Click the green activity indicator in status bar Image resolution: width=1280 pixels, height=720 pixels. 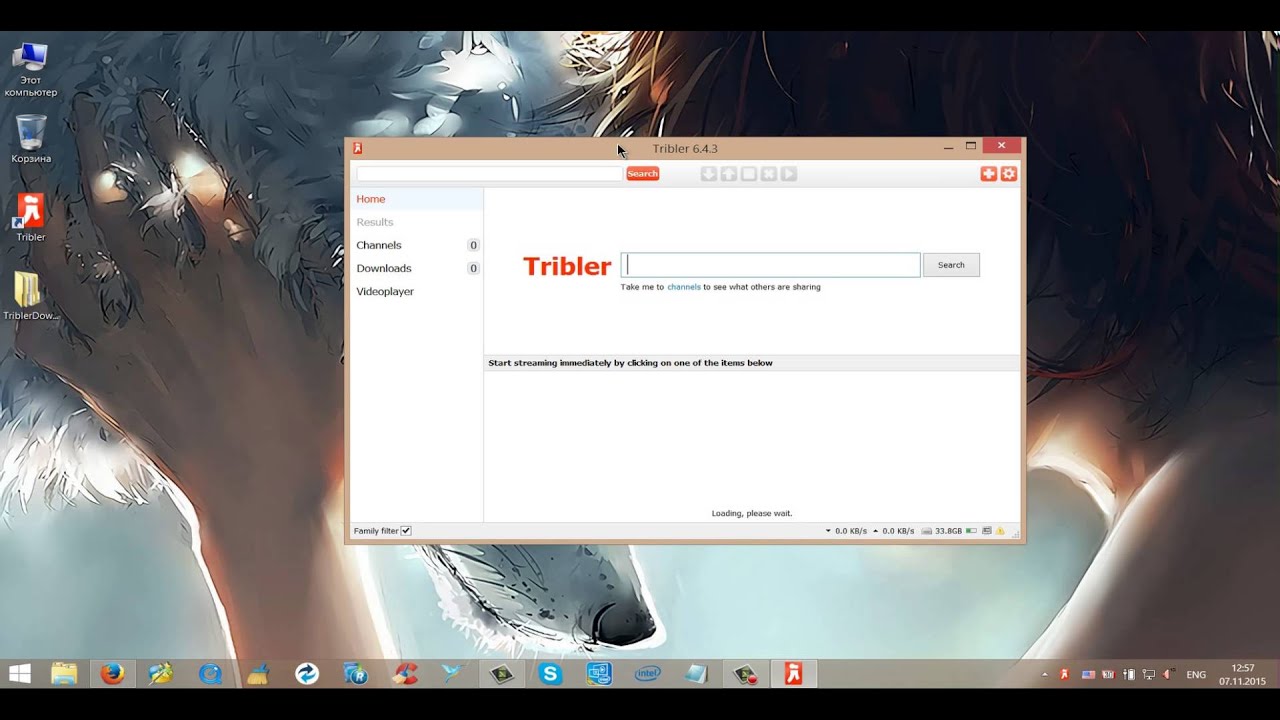tap(971, 531)
